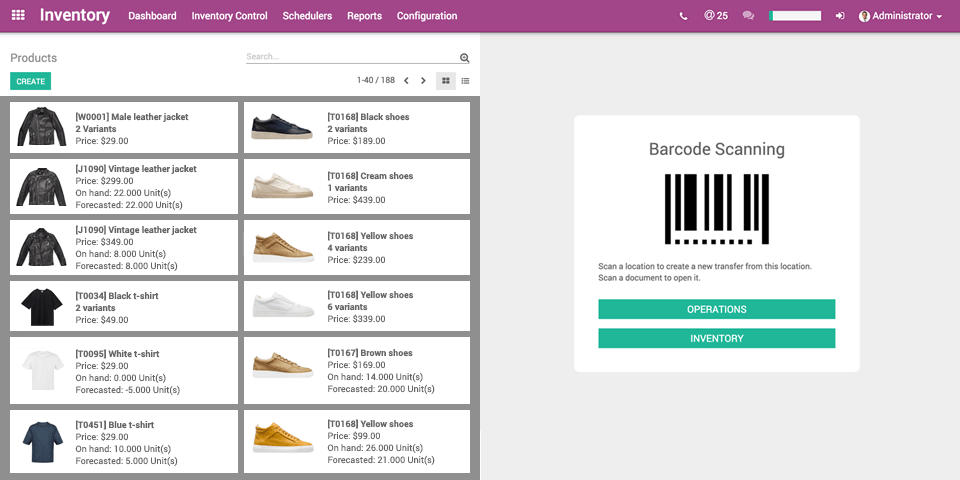960x480 pixels.
Task: Open the Reports menu
Action: (x=364, y=16)
